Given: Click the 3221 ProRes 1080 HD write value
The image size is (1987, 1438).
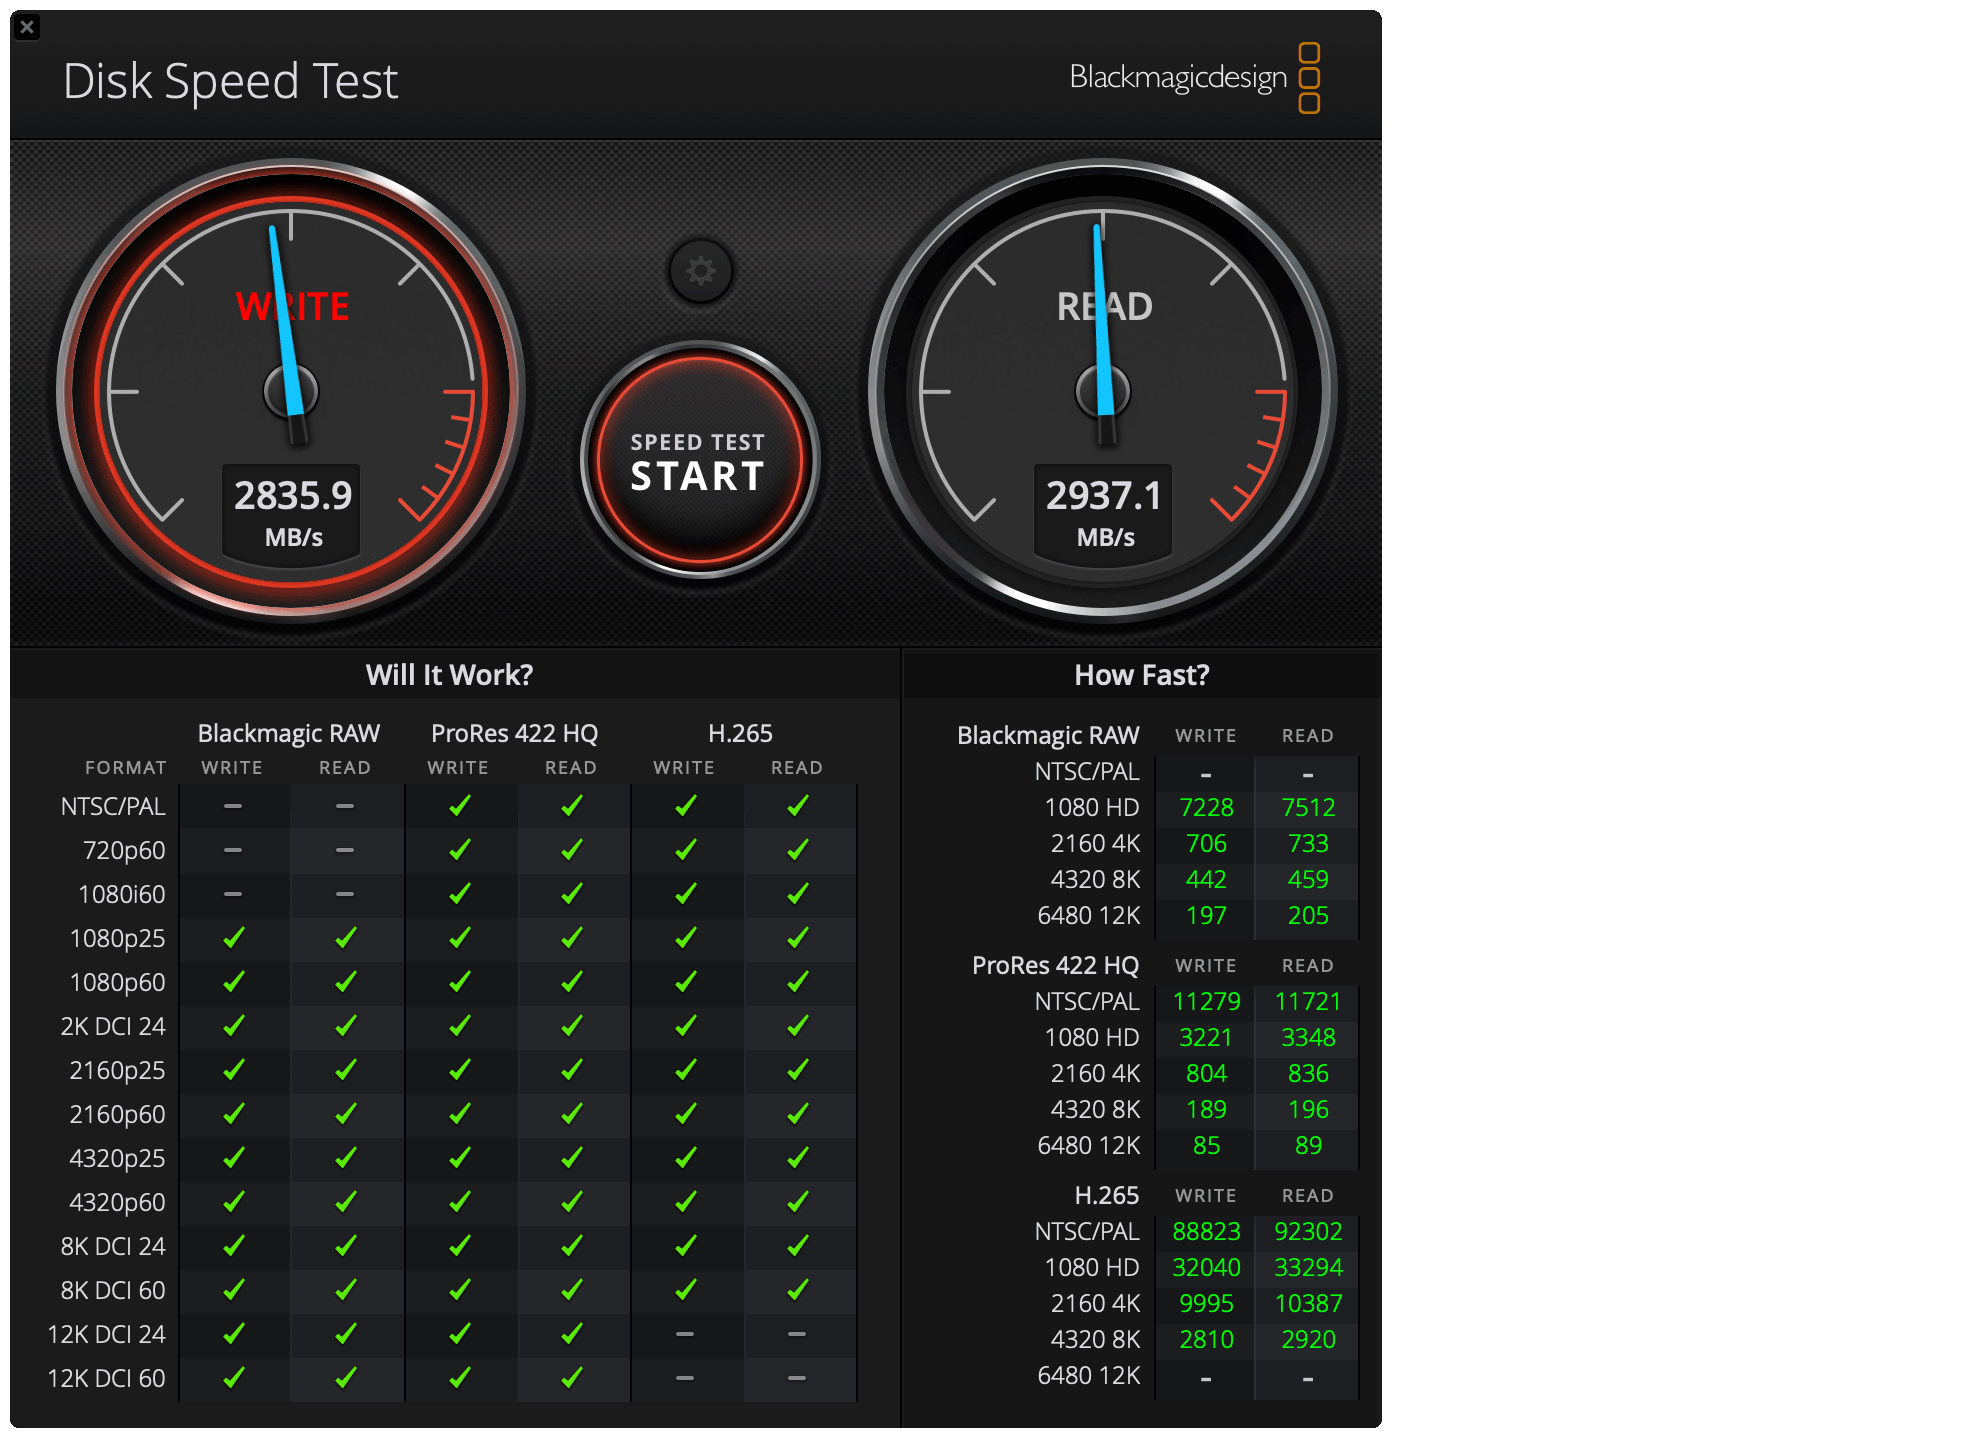Looking at the screenshot, I should click(1206, 1038).
